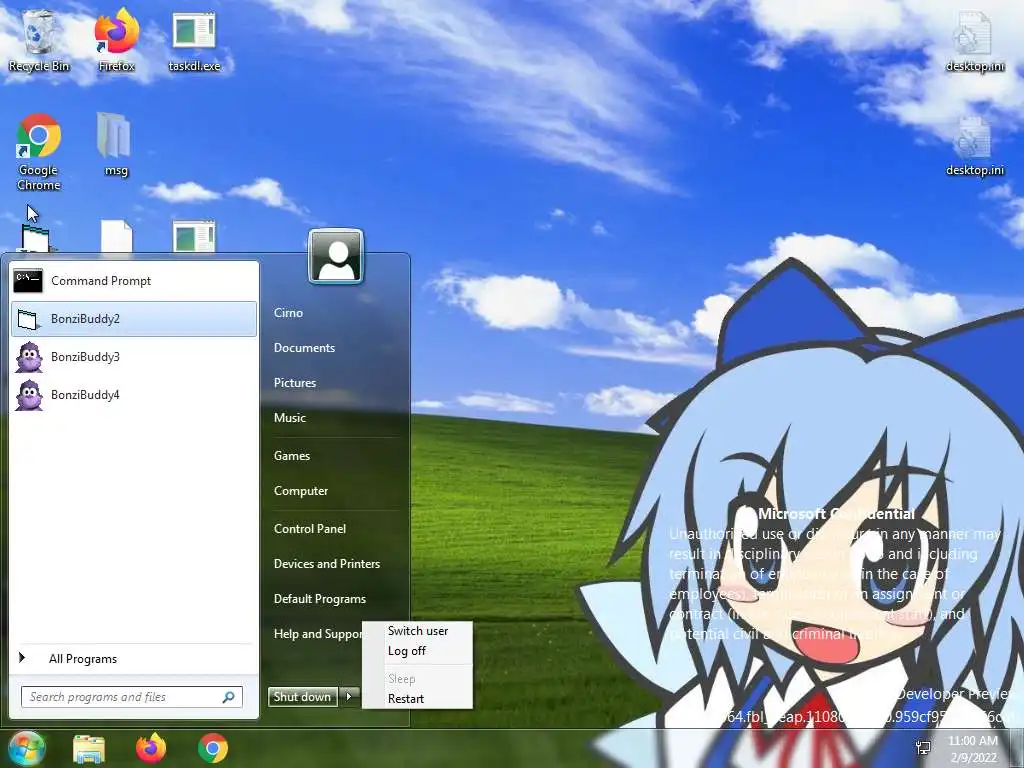The height and width of the screenshot is (768, 1024).
Task: Click the magnifier icon in search box
Action: click(229, 697)
